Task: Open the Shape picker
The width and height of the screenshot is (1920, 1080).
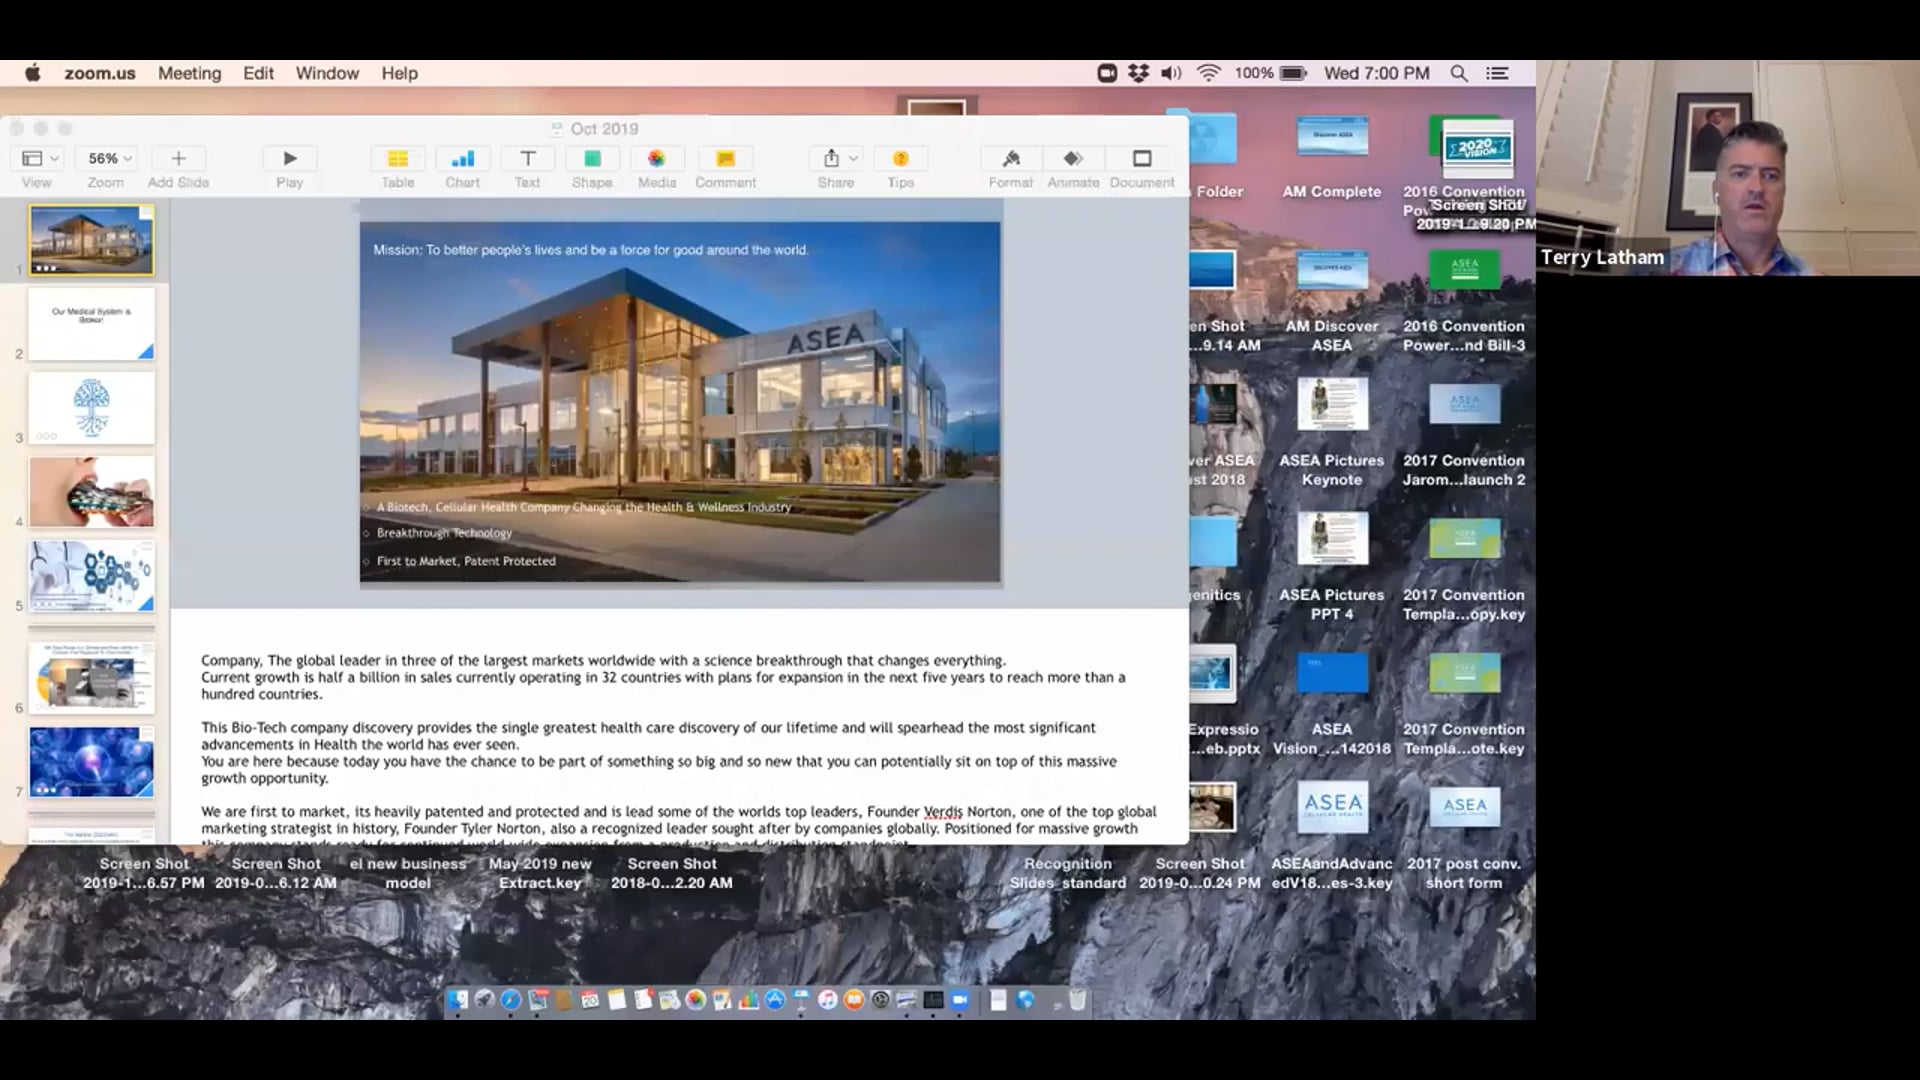Action: pos(592,159)
